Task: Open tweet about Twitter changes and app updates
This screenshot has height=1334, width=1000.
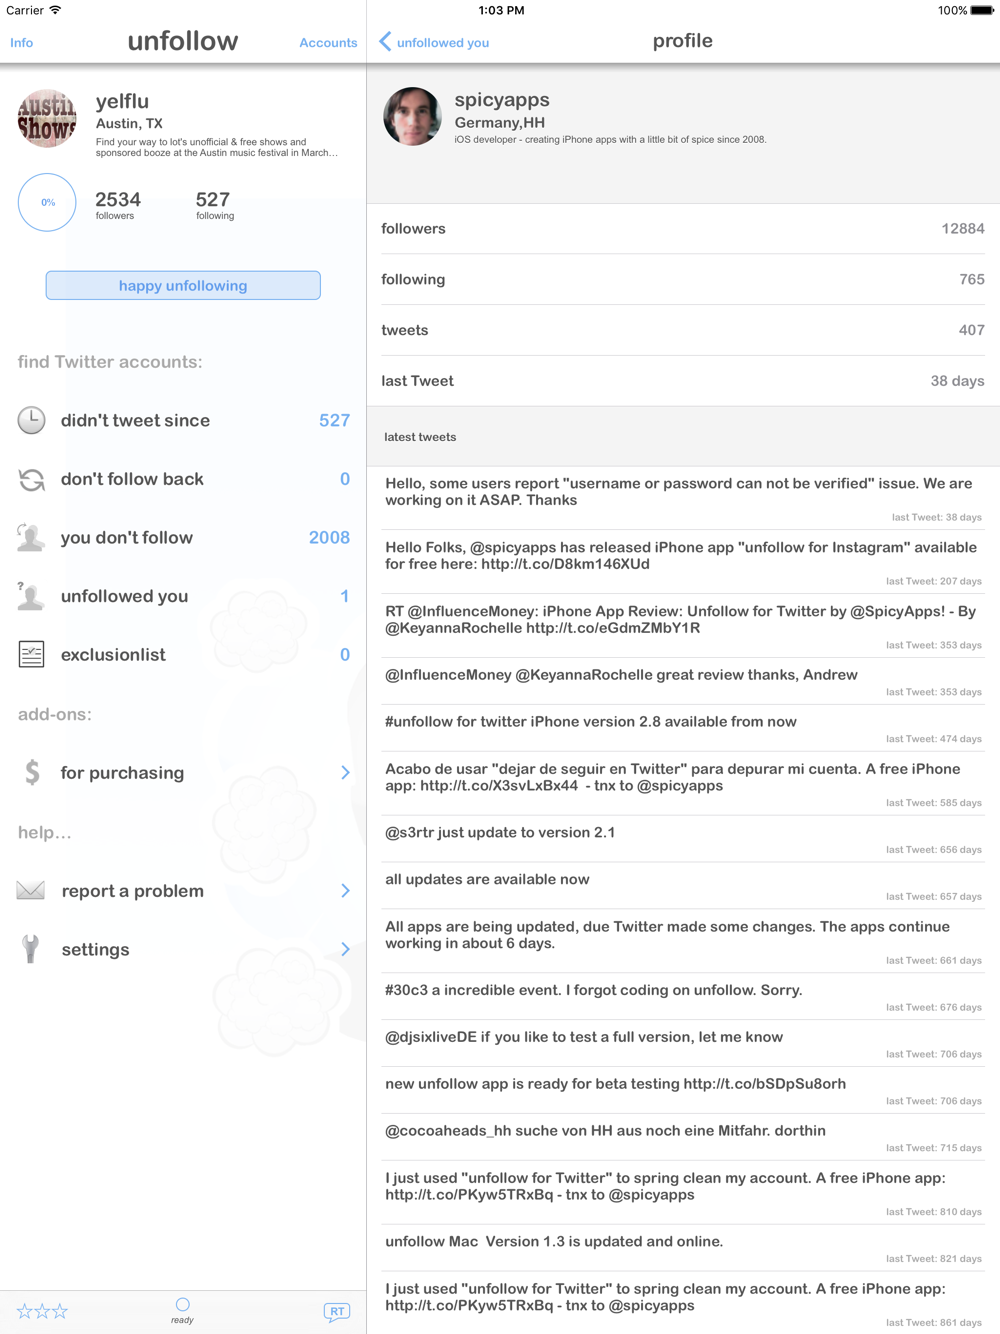Action: click(x=683, y=941)
